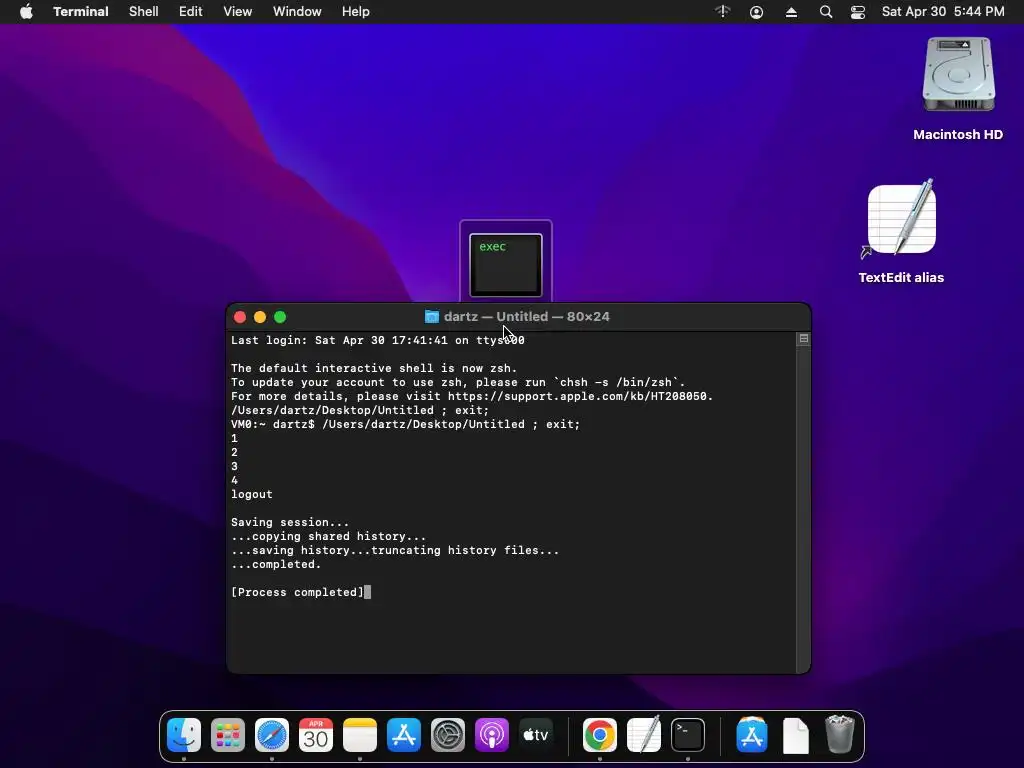The height and width of the screenshot is (768, 1024).
Task: Click the VM0 prompt command line
Action: [x=405, y=424]
